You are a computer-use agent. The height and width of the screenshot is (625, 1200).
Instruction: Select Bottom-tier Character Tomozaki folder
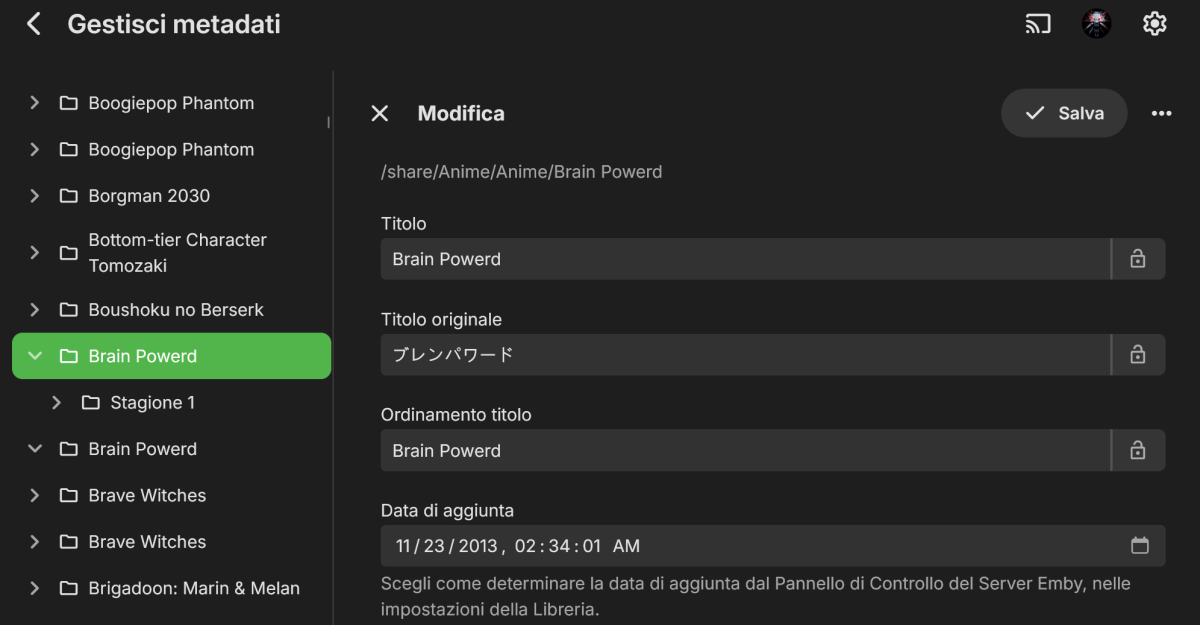pos(177,253)
